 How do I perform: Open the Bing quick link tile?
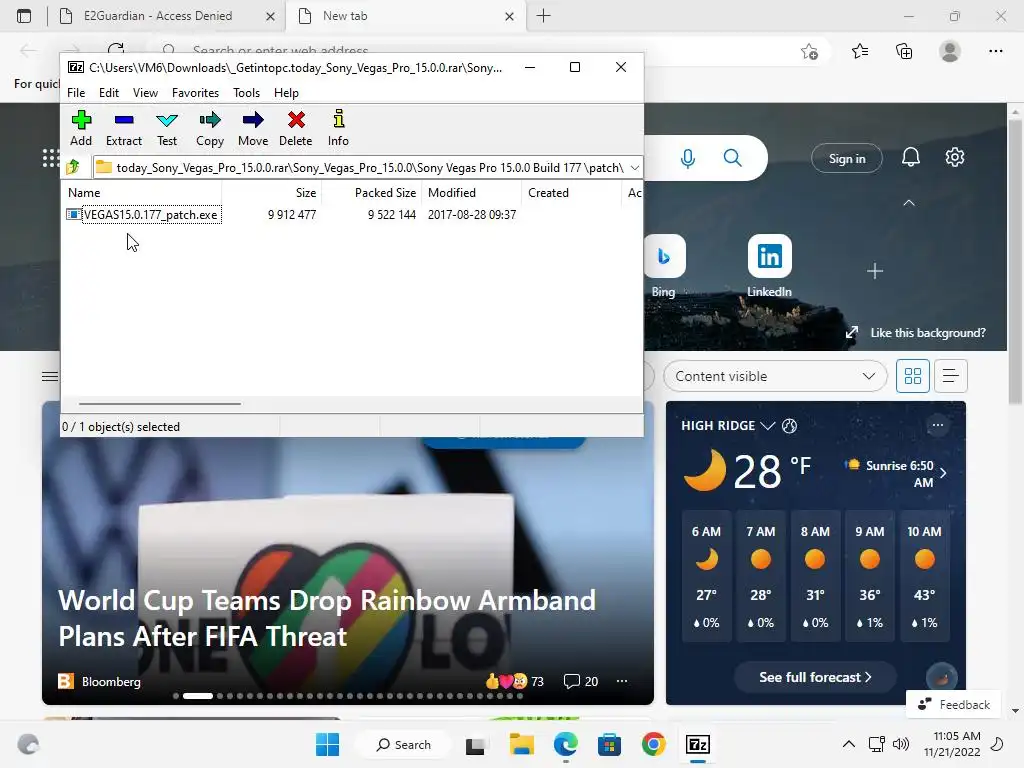[664, 266]
